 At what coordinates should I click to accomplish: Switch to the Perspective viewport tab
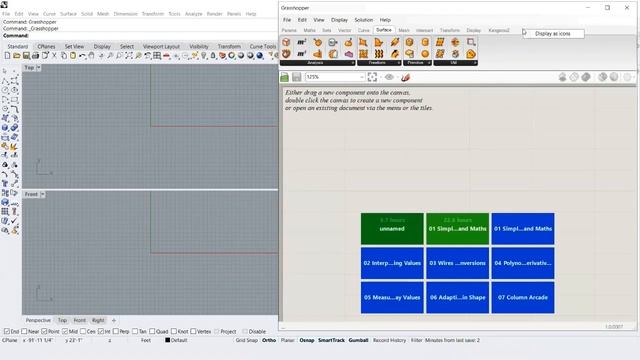click(38, 320)
